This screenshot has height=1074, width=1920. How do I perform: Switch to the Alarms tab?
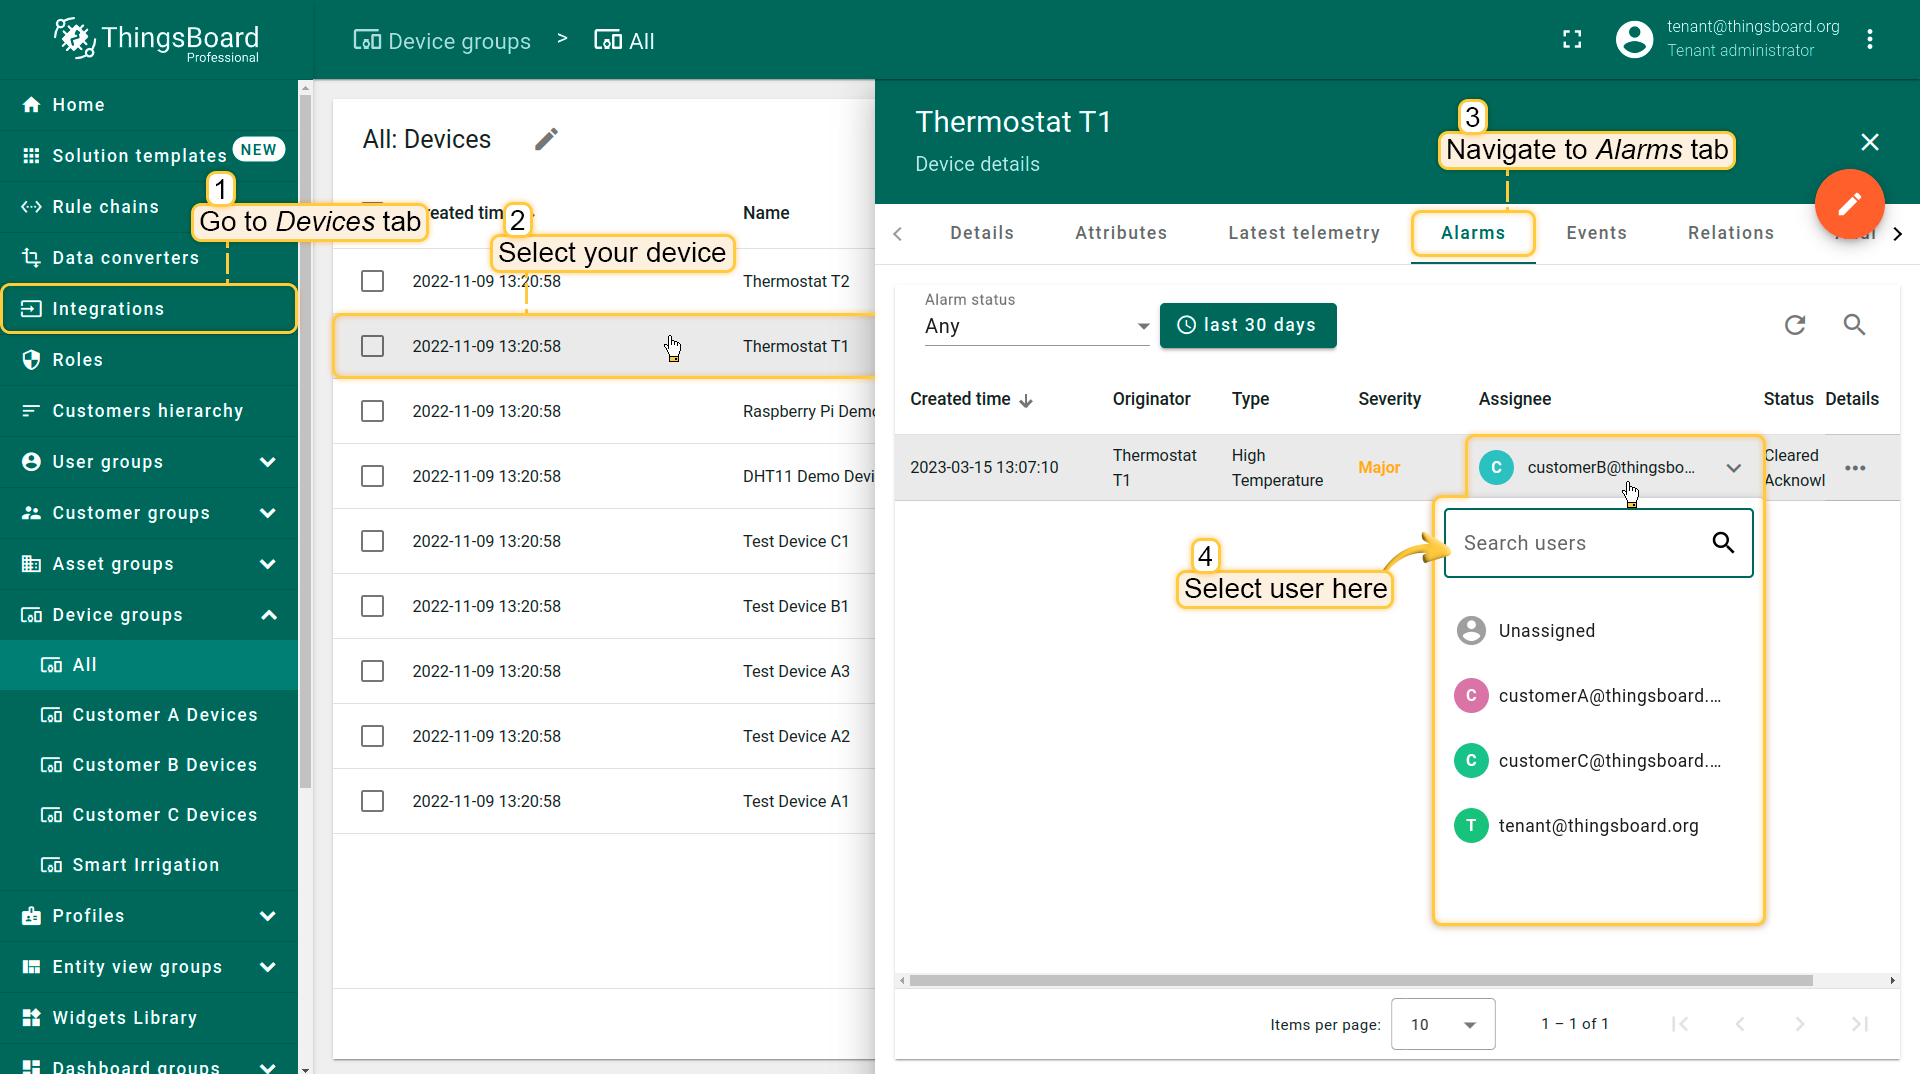click(x=1473, y=233)
